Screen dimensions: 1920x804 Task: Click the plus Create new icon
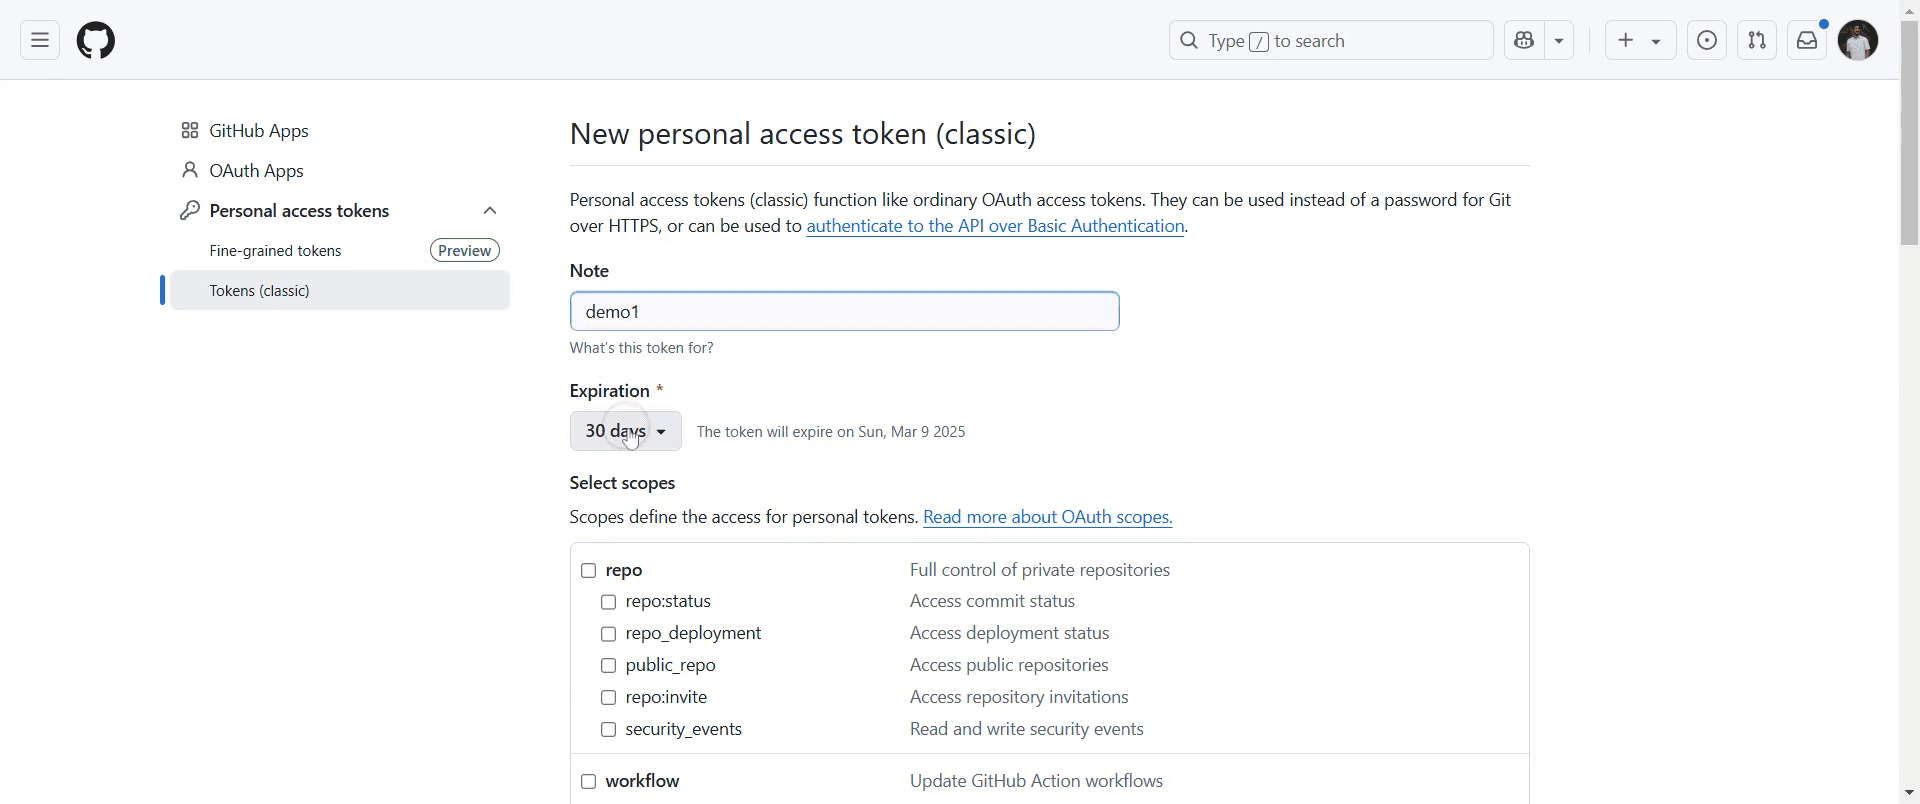[x=1627, y=41]
